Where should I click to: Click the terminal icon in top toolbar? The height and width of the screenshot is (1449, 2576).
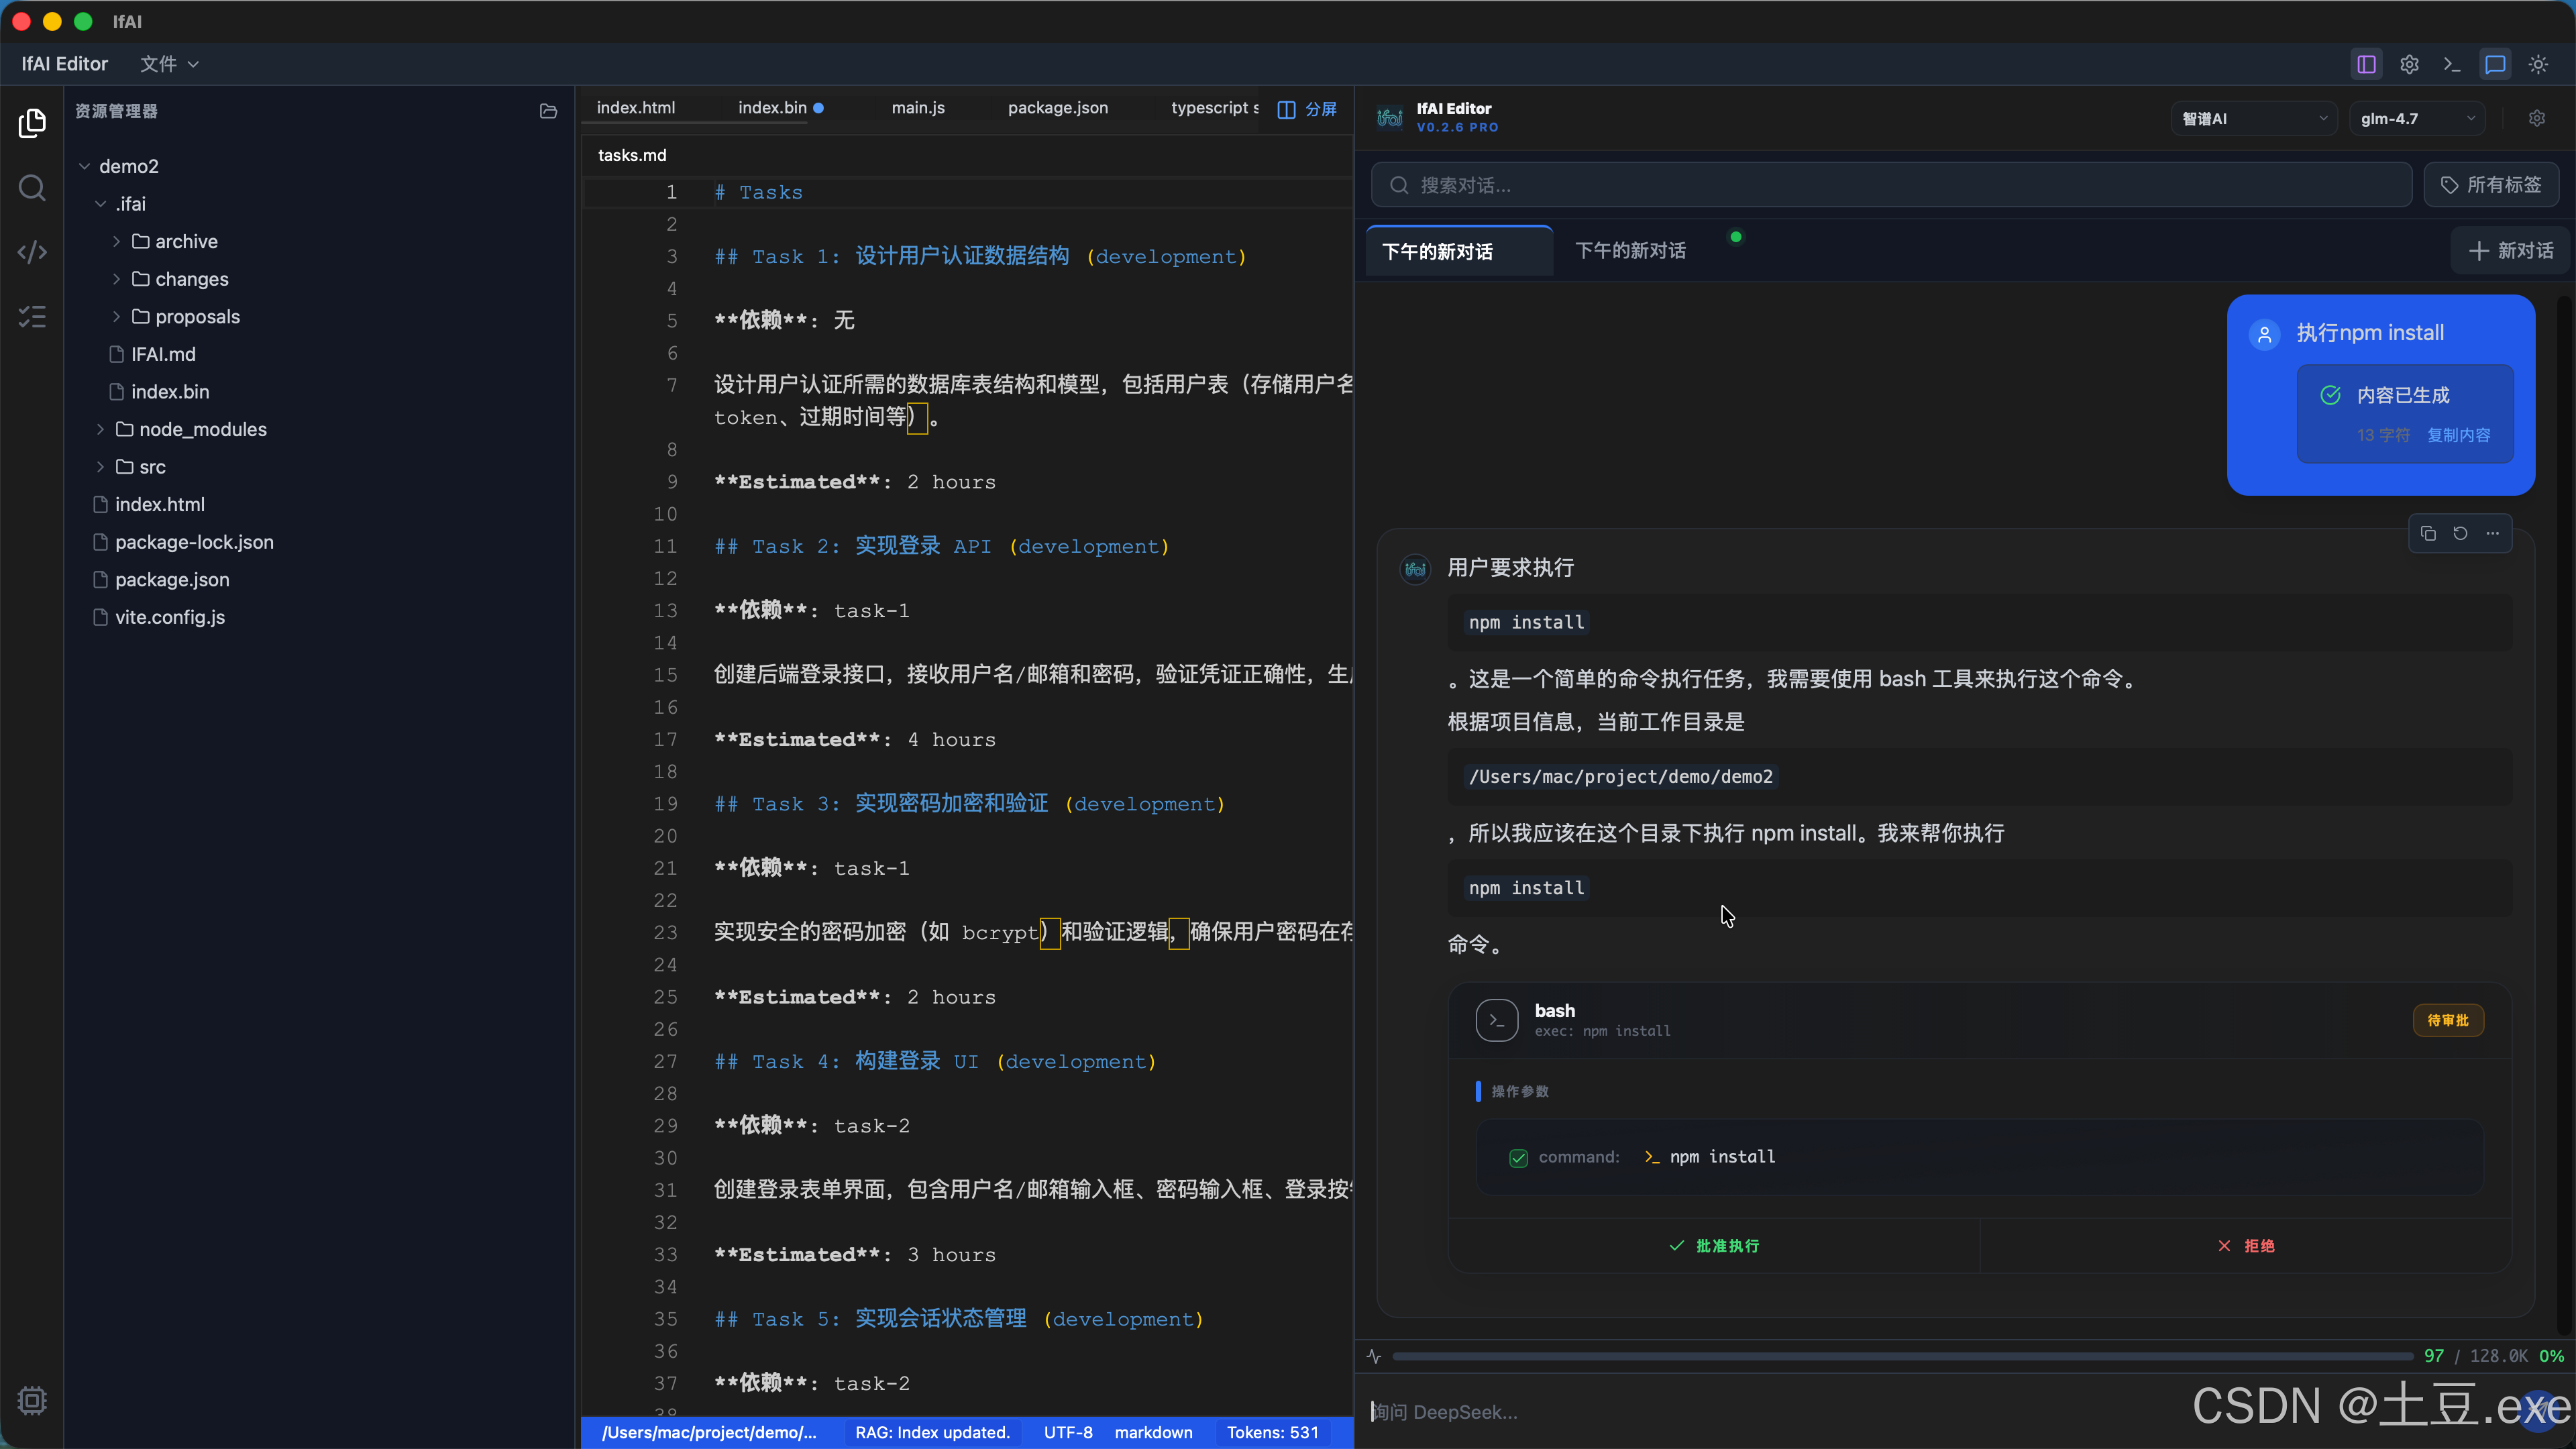[2452, 64]
